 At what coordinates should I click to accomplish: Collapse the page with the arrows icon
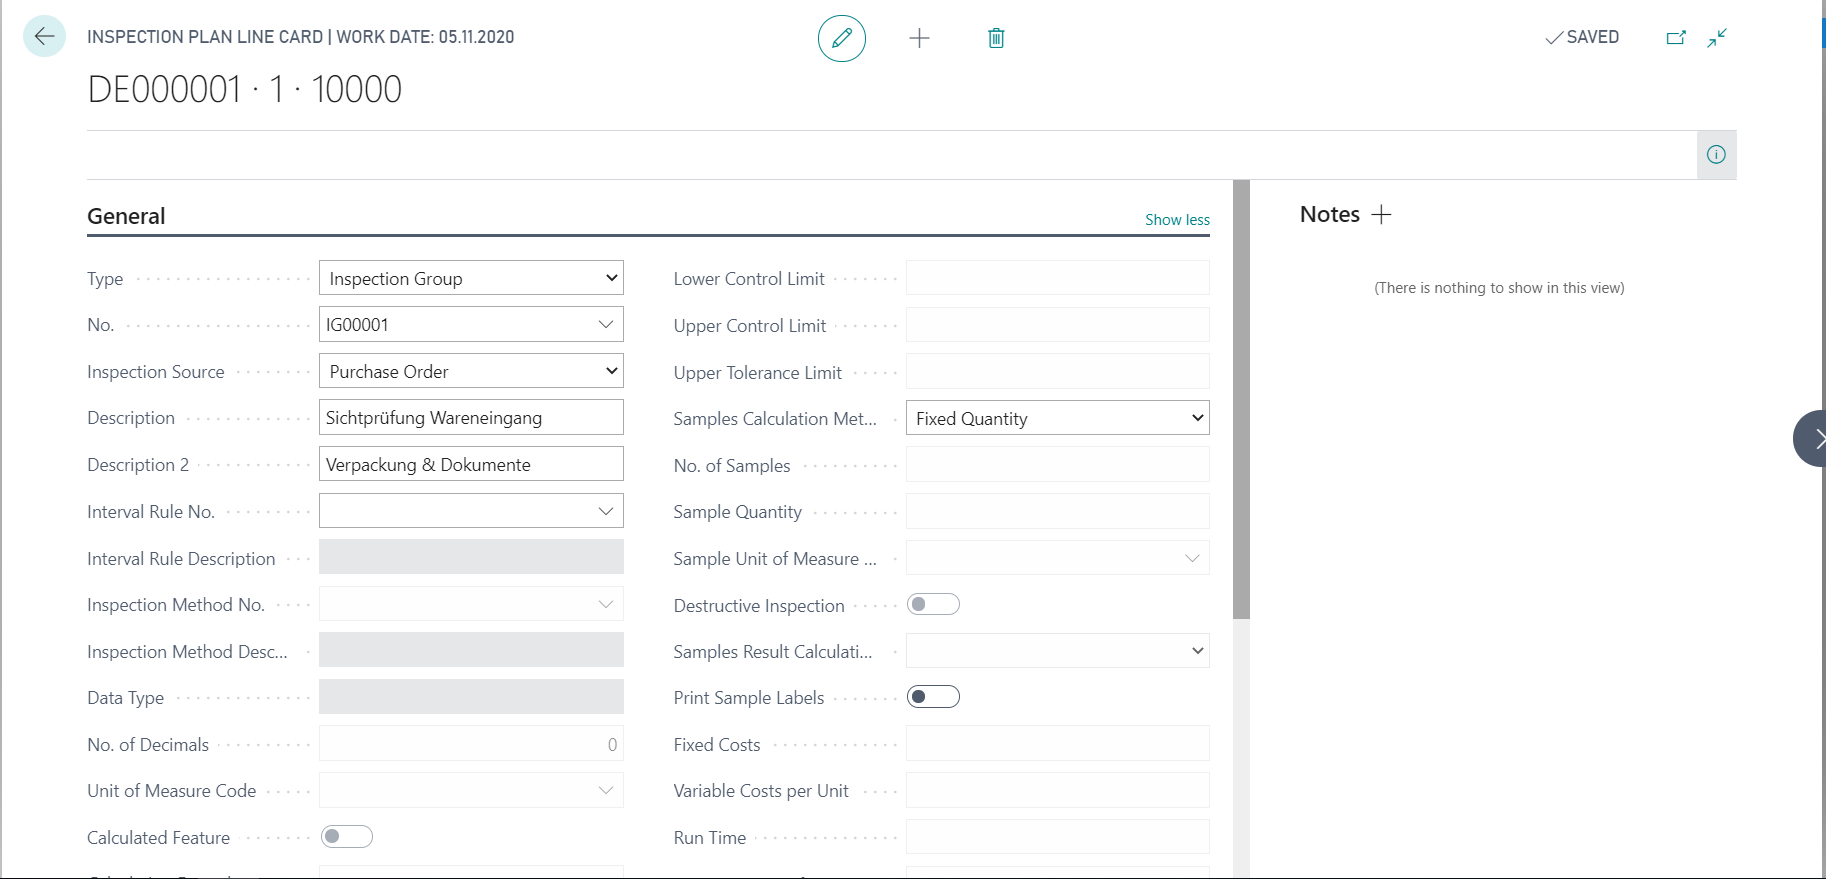tap(1717, 38)
